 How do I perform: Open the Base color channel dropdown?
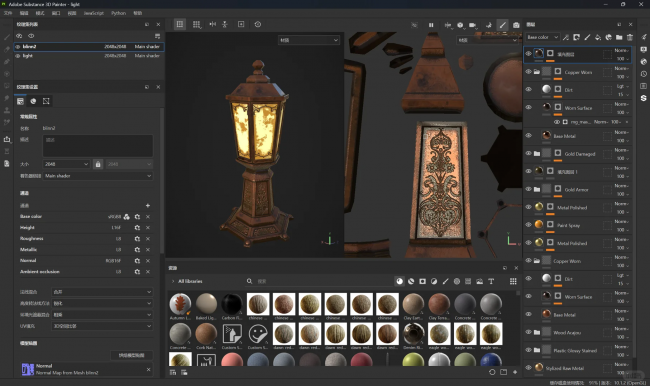pyautogui.click(x=542, y=37)
